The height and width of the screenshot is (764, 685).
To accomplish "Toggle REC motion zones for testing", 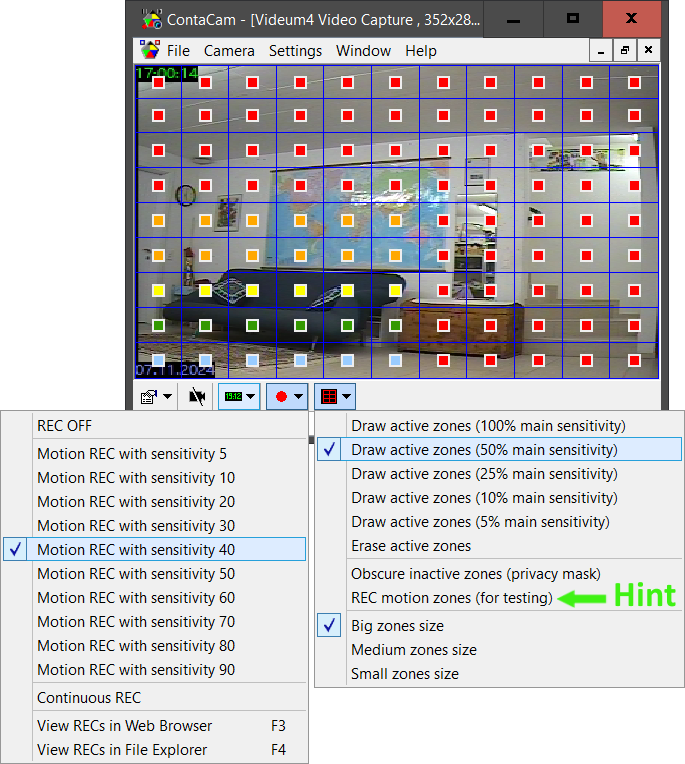I will coord(499,597).
